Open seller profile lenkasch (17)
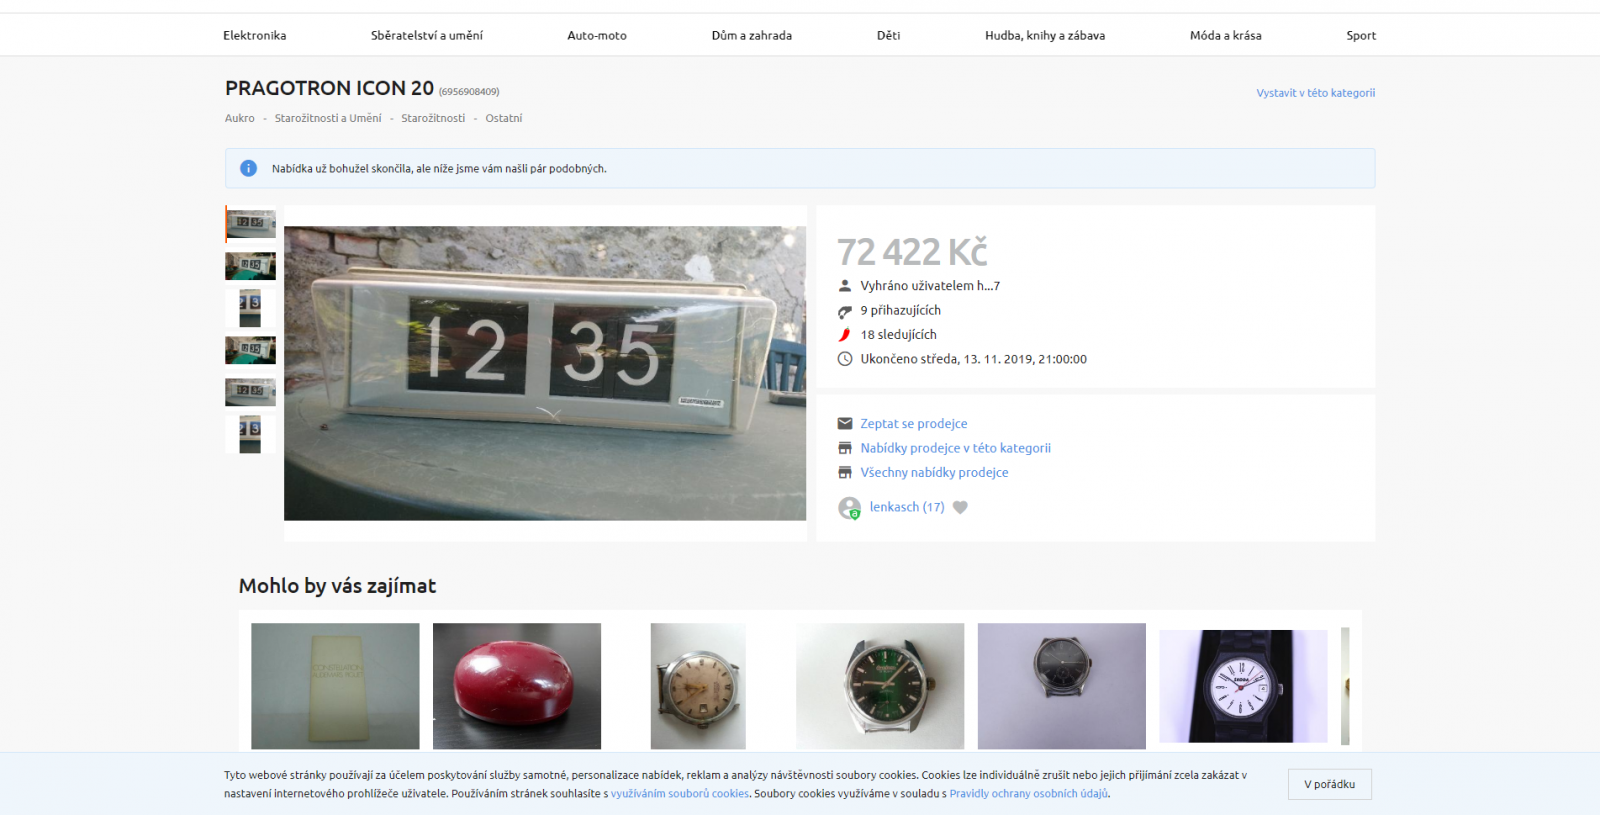1600x815 pixels. coord(907,507)
